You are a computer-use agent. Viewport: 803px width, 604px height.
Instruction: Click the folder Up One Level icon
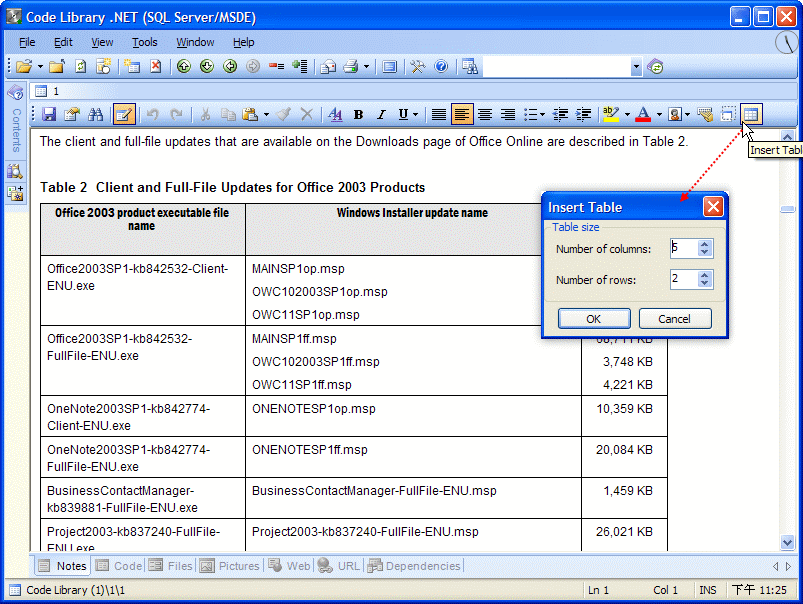point(57,67)
